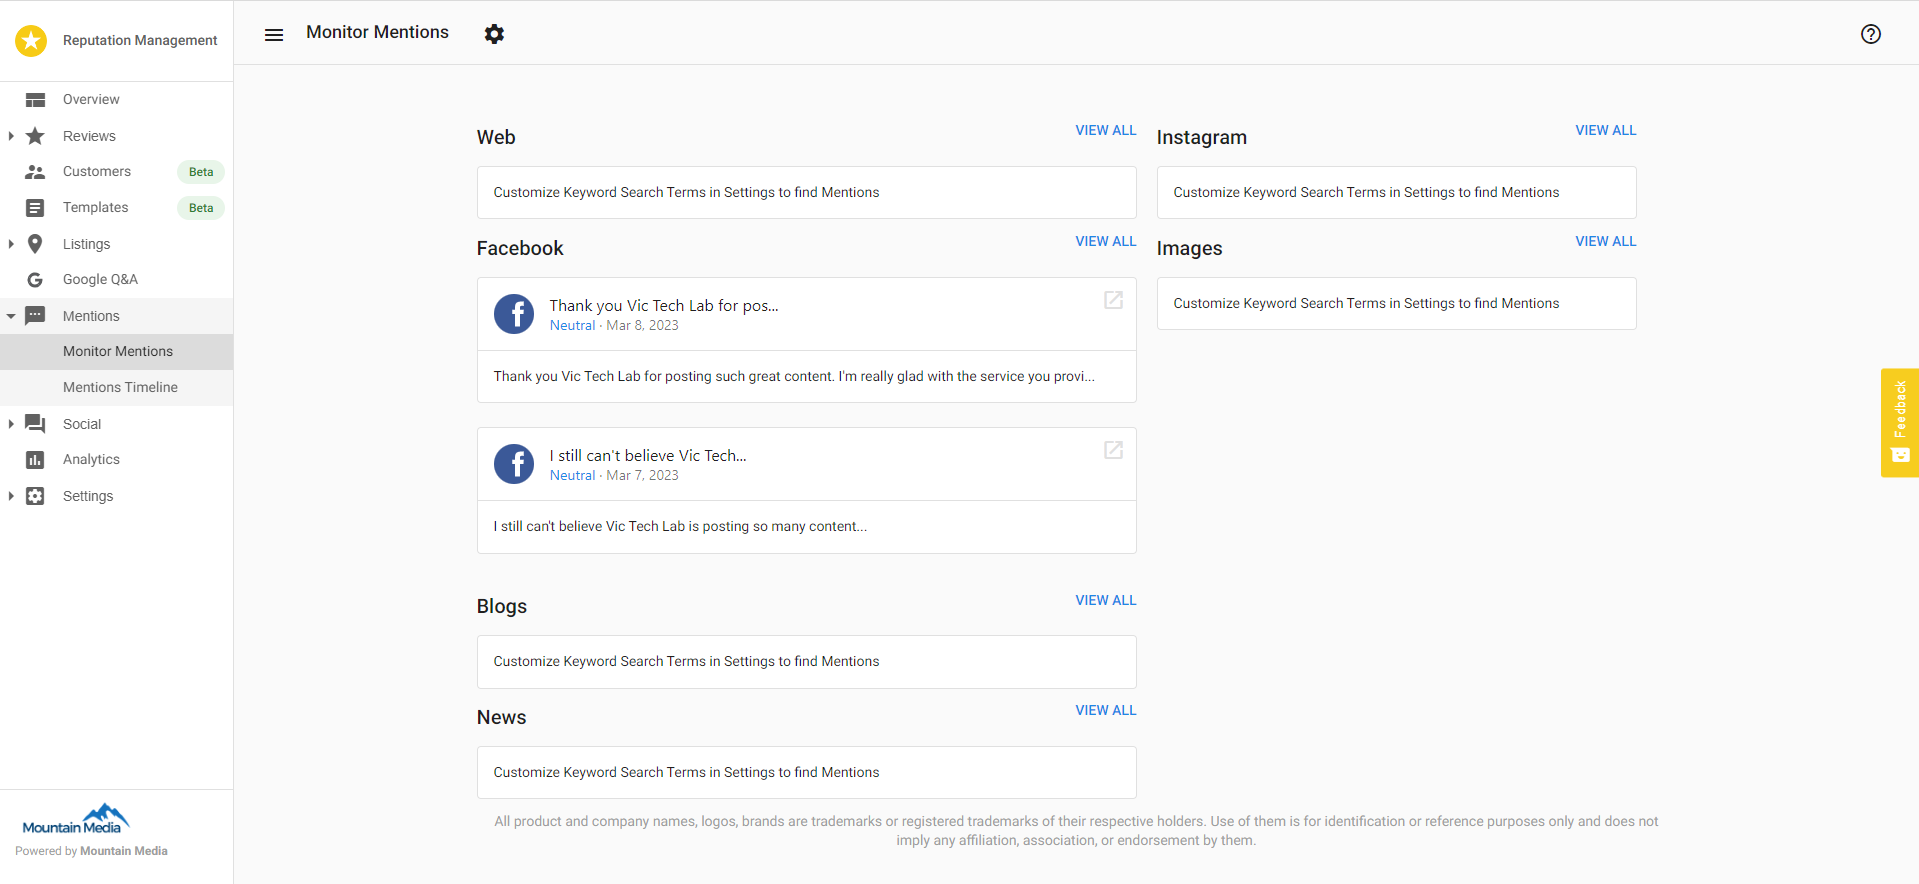View all Instagram mentions
This screenshot has height=884, width=1919.
click(x=1606, y=130)
